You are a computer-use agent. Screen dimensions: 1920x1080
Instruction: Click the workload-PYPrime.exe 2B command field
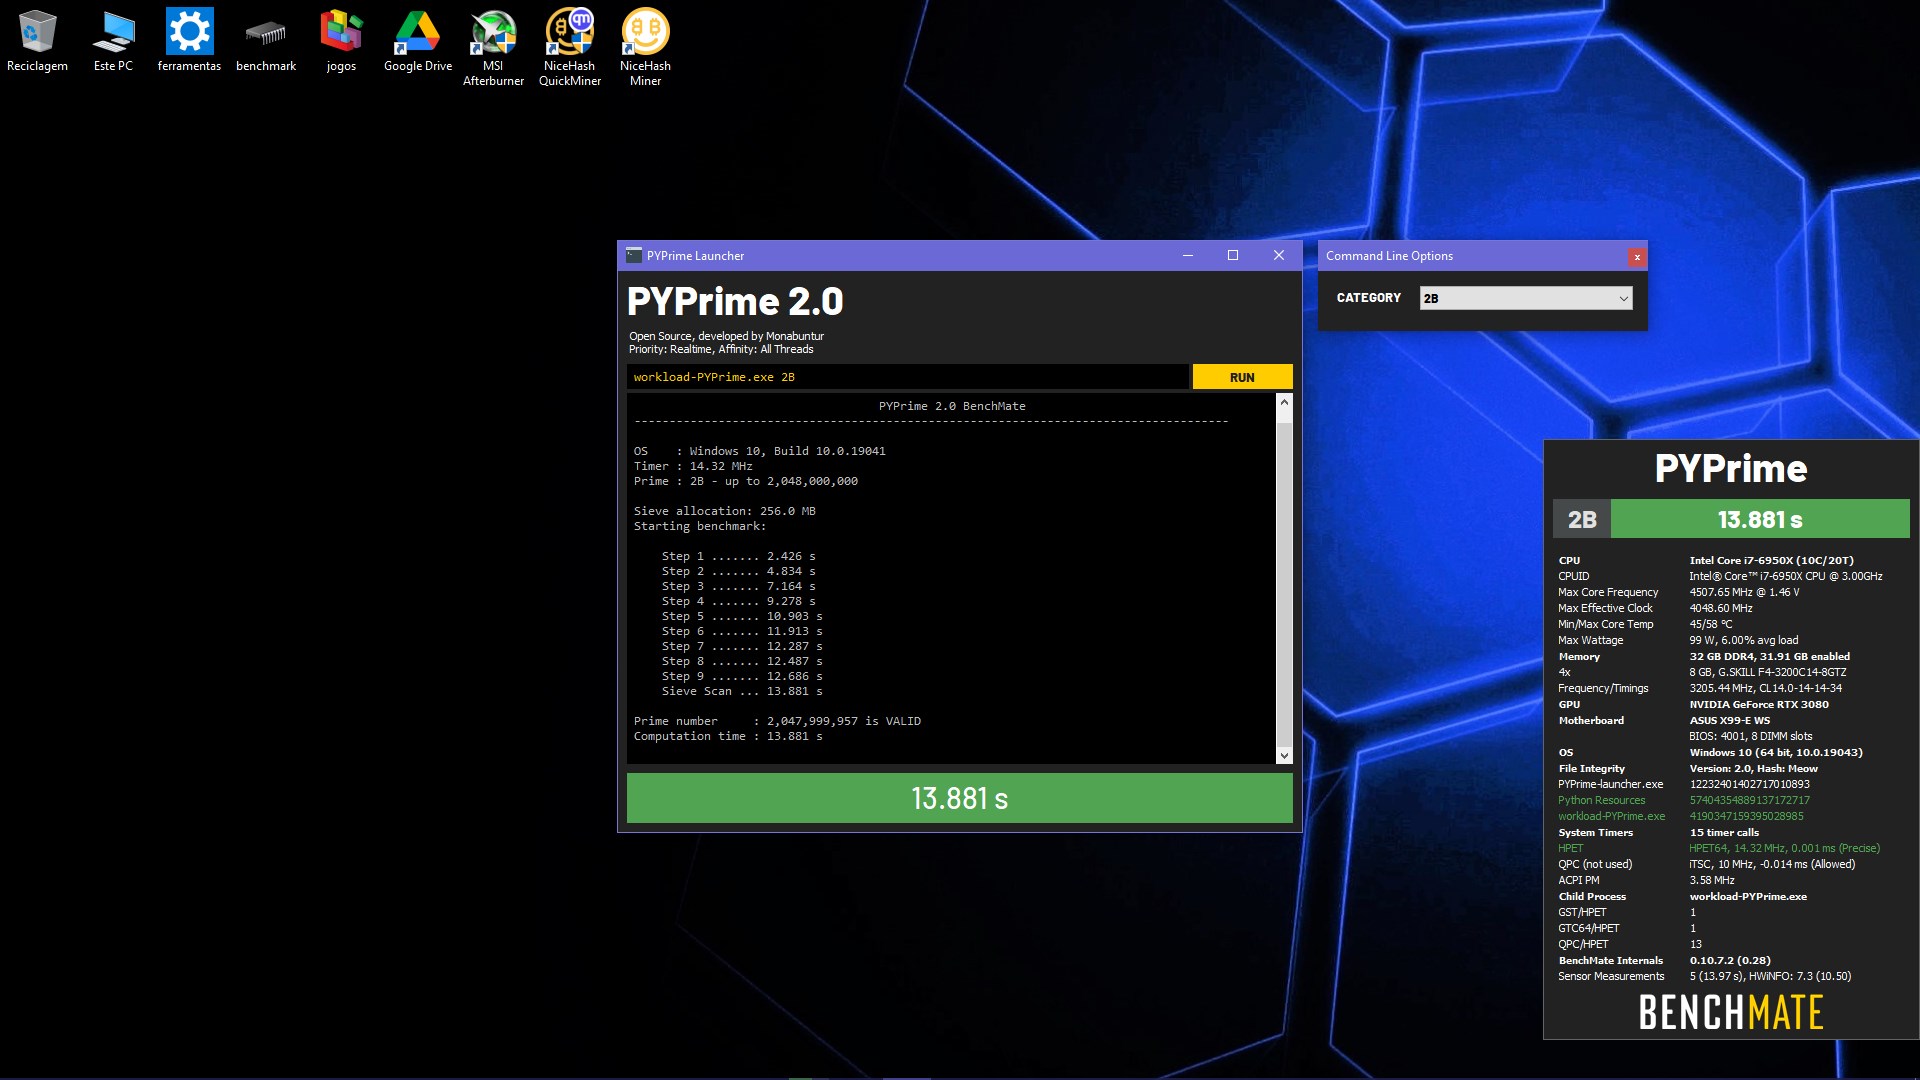click(908, 377)
